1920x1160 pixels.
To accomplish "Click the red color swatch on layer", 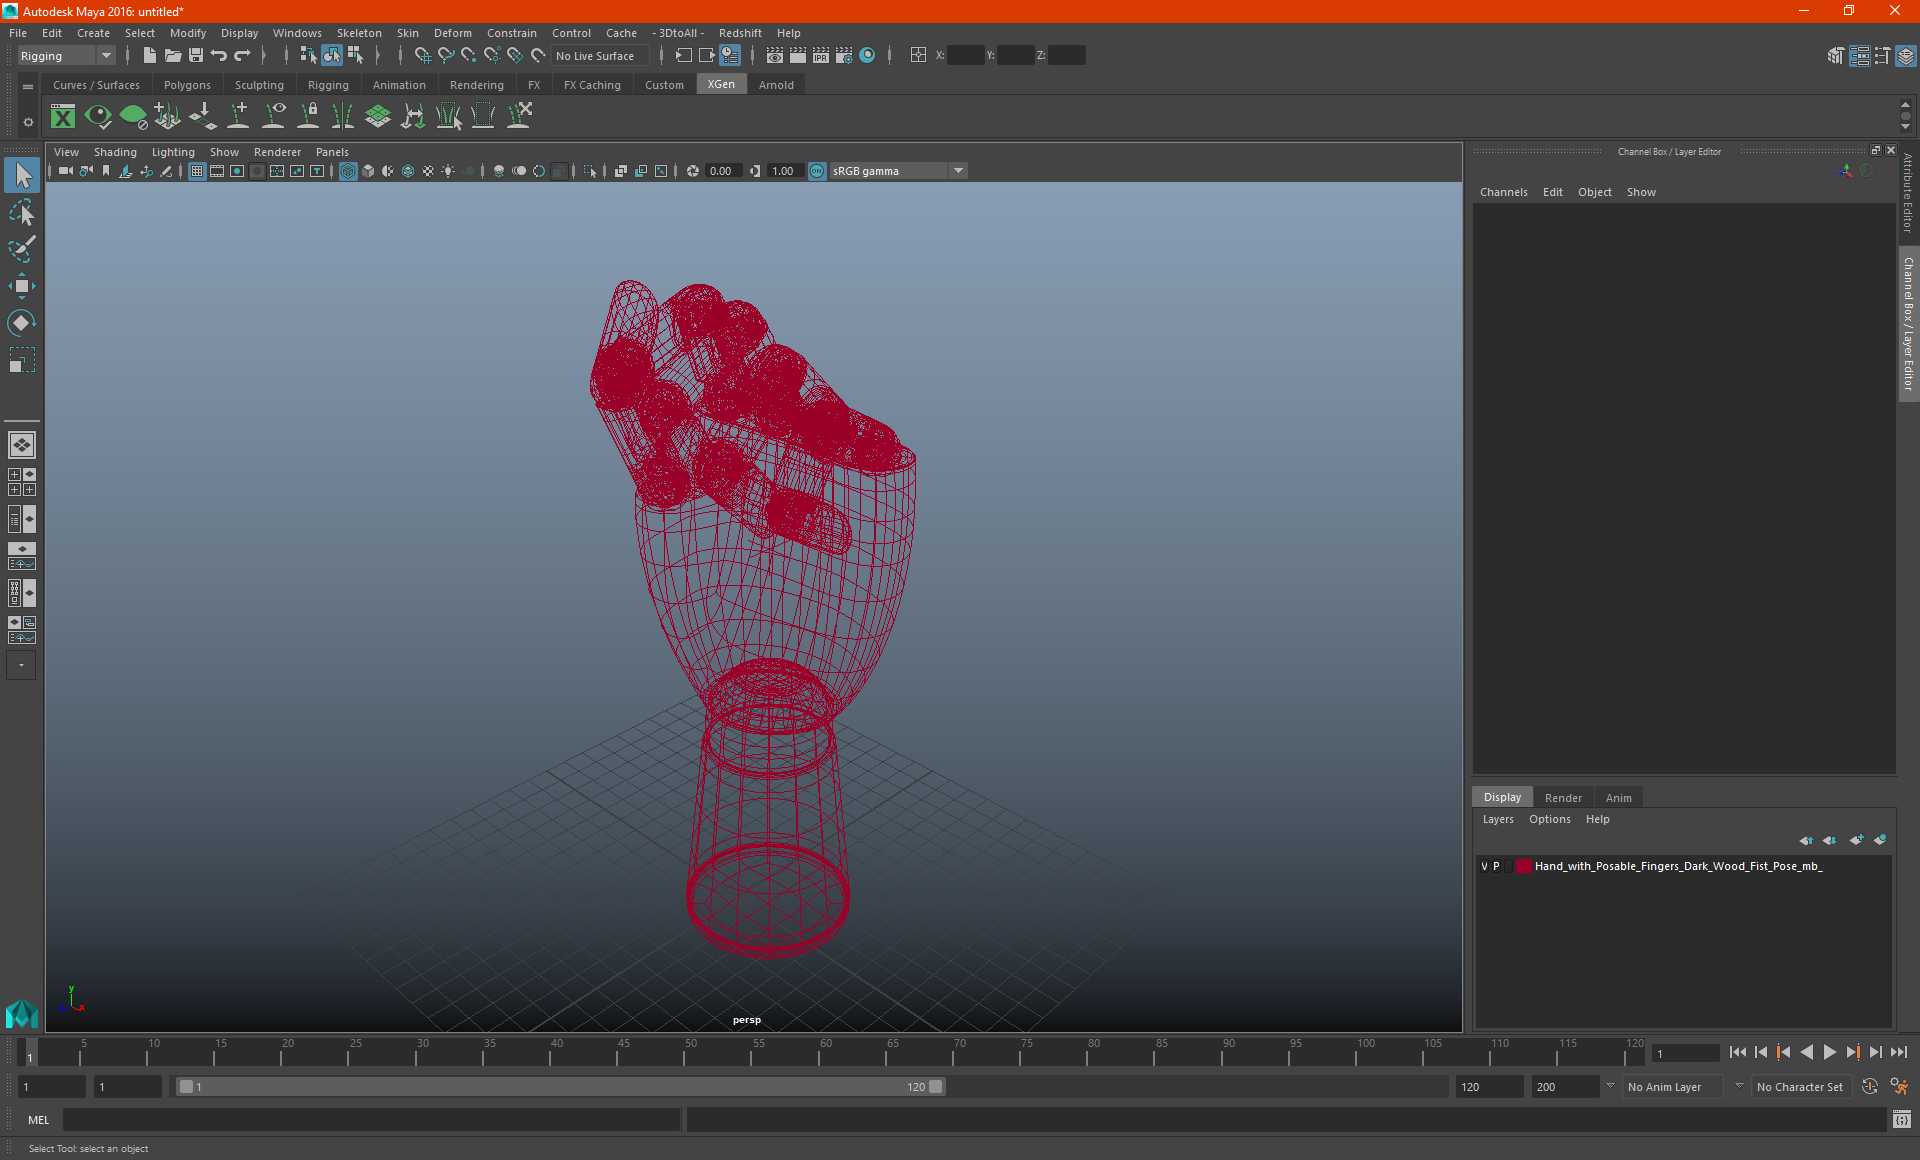I will point(1526,865).
